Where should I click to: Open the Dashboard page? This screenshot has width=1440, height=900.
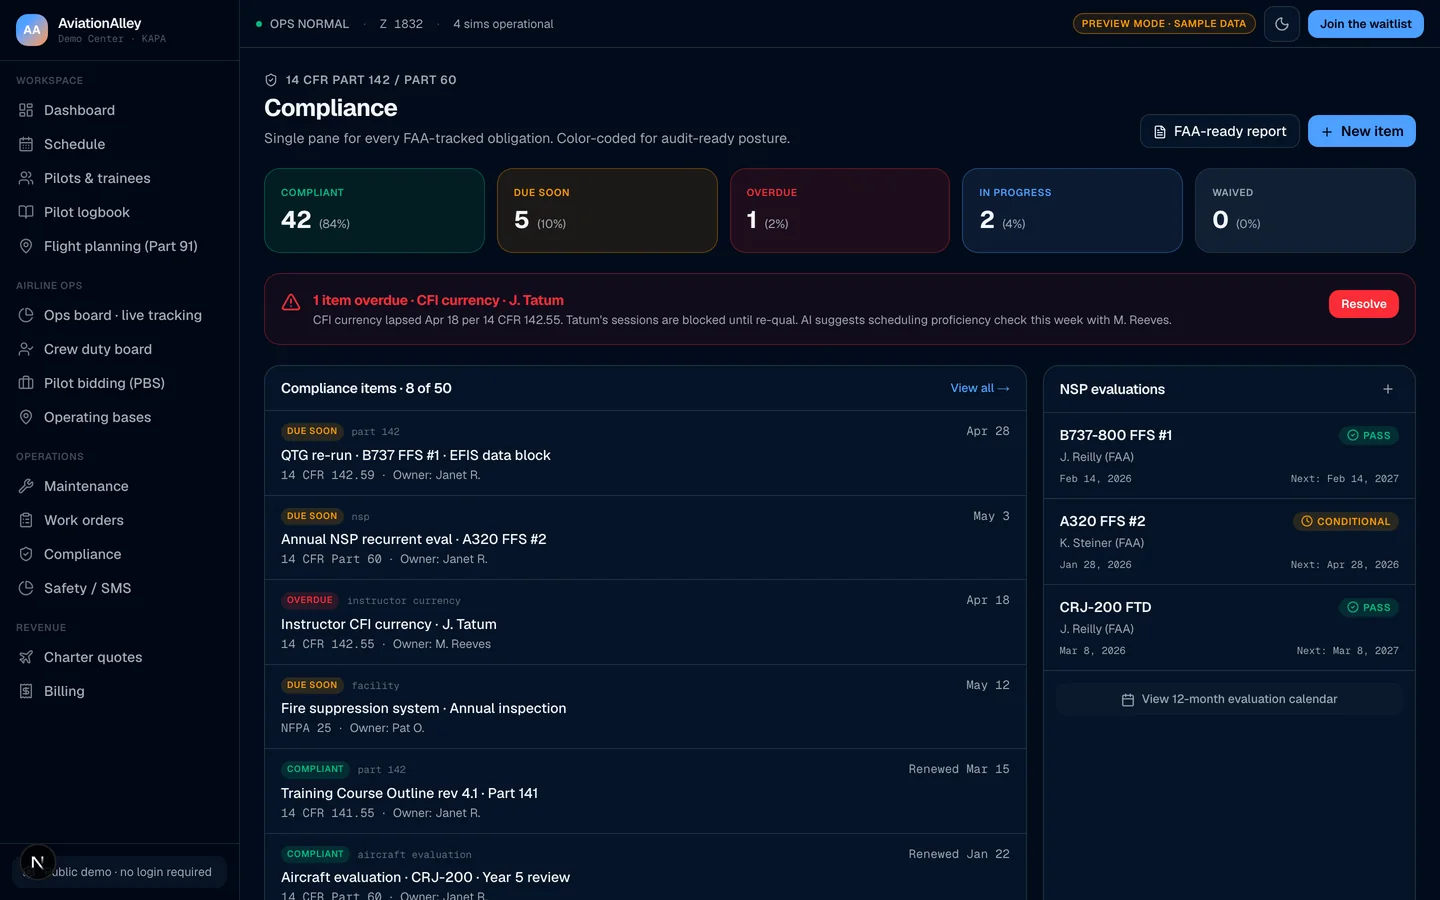coord(119,110)
